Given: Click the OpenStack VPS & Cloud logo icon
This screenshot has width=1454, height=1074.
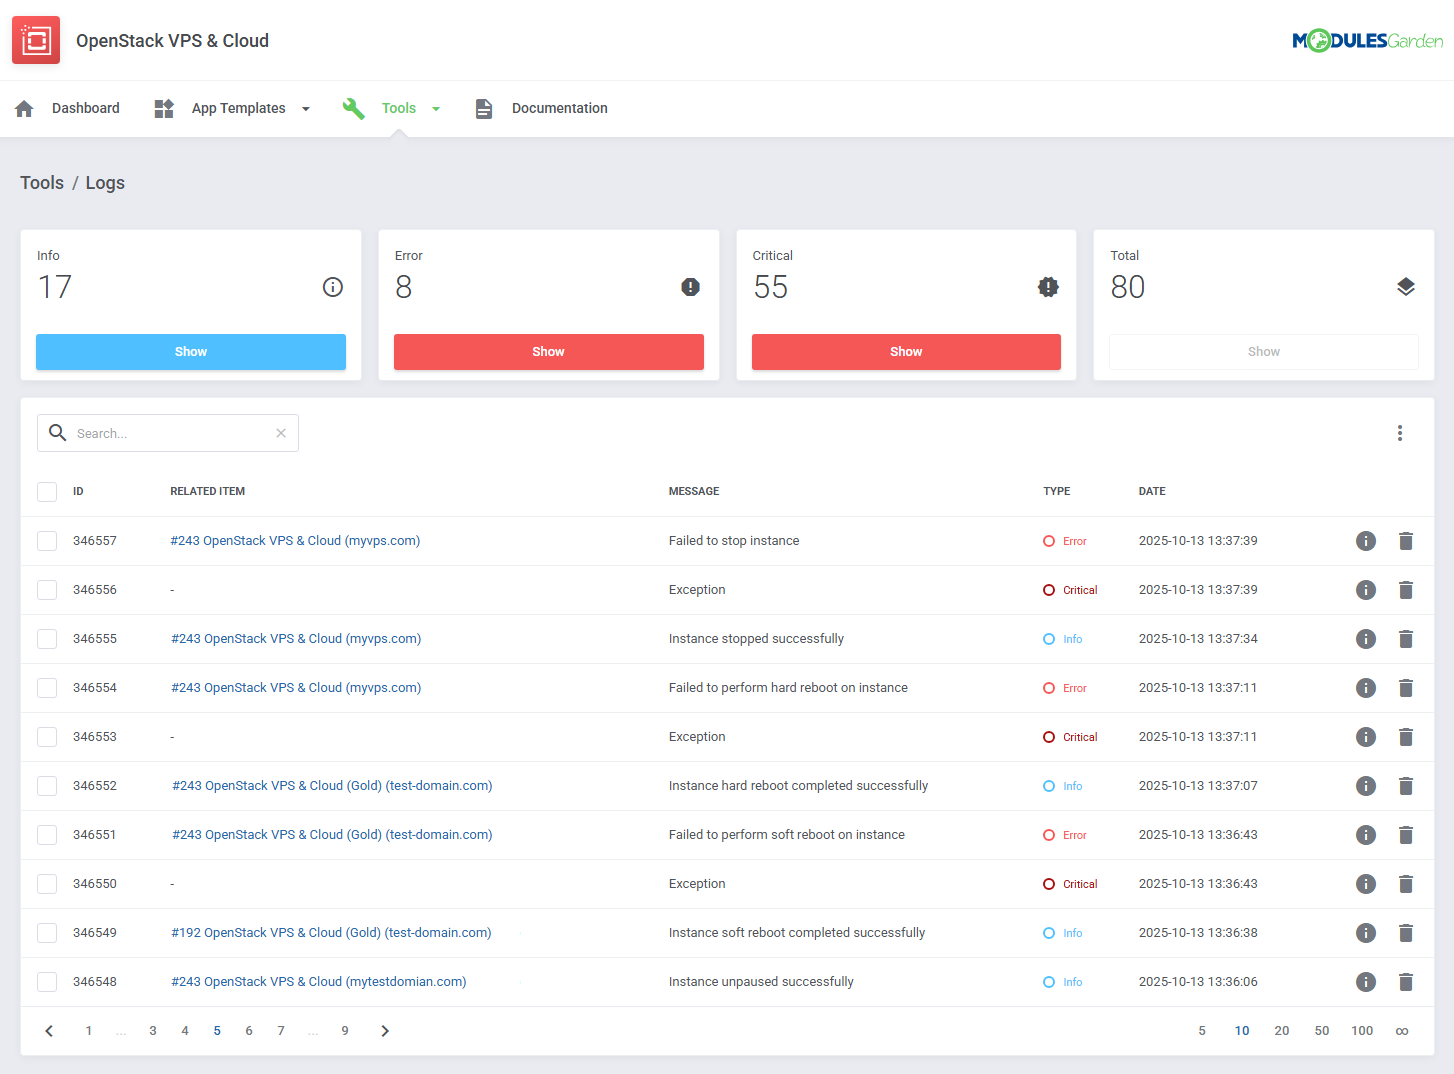Looking at the screenshot, I should click(36, 40).
